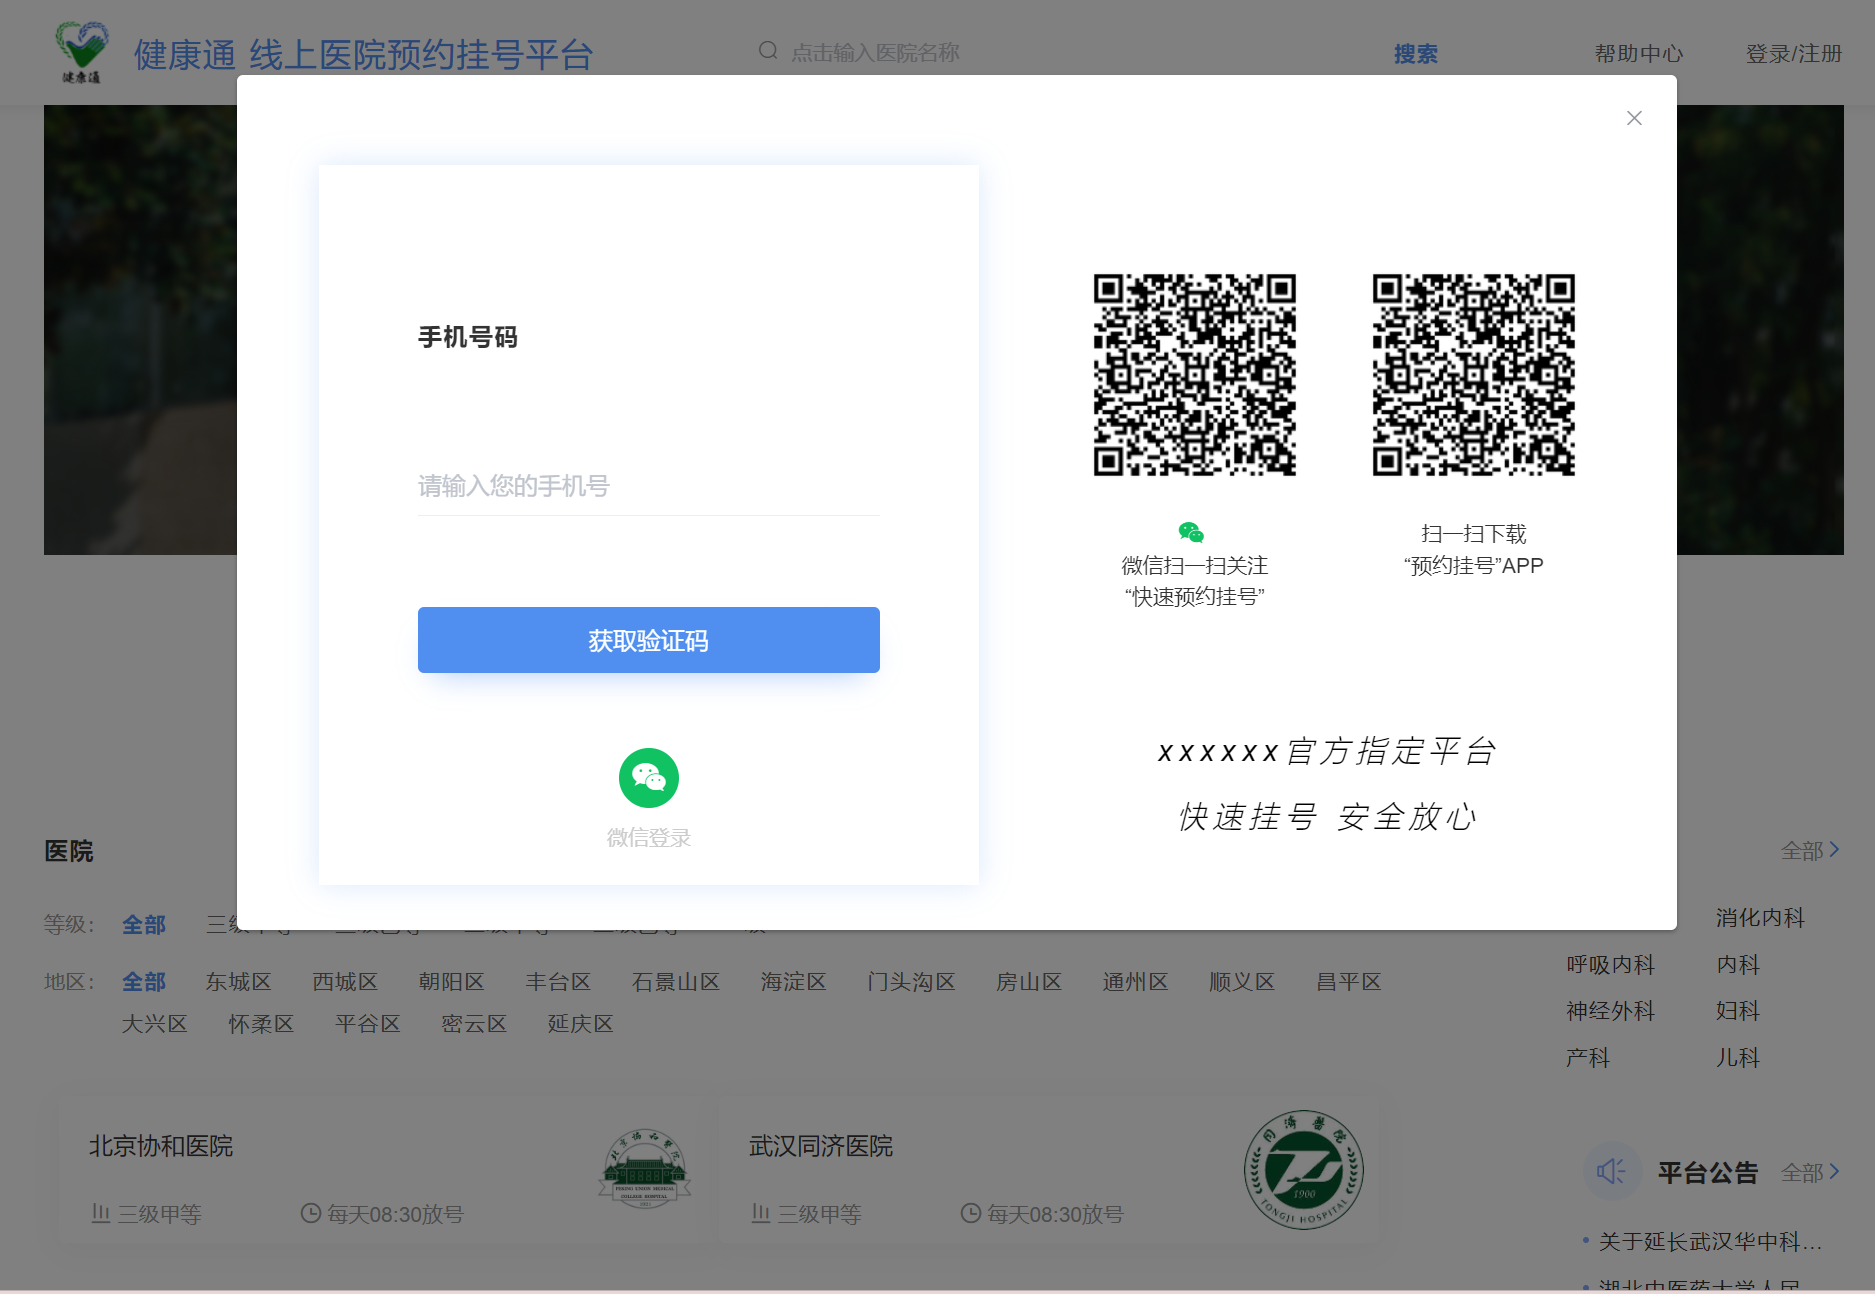Filter by 朝阳区

pyautogui.click(x=451, y=982)
